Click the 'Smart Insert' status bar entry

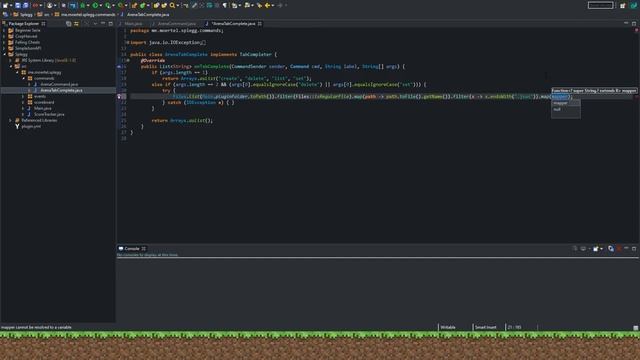click(x=485, y=327)
